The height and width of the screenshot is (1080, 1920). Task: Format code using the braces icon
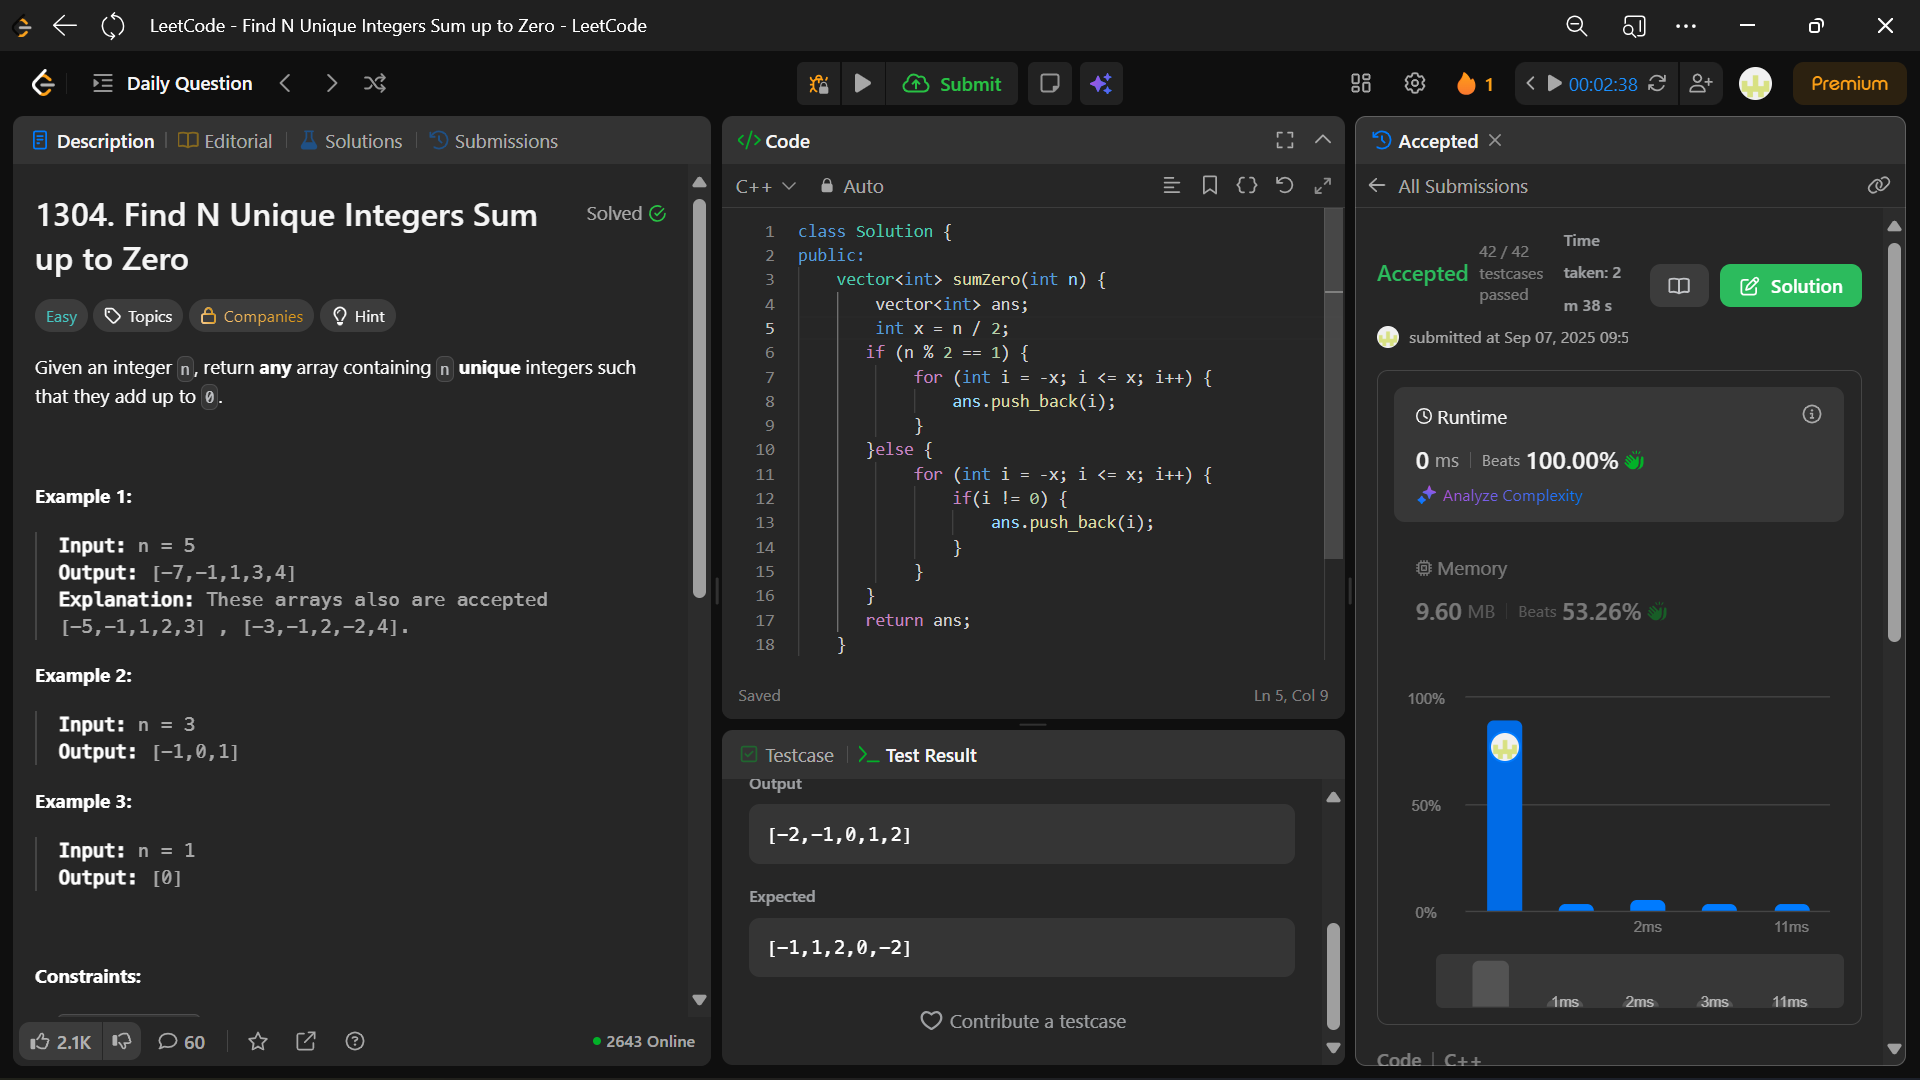(x=1247, y=186)
